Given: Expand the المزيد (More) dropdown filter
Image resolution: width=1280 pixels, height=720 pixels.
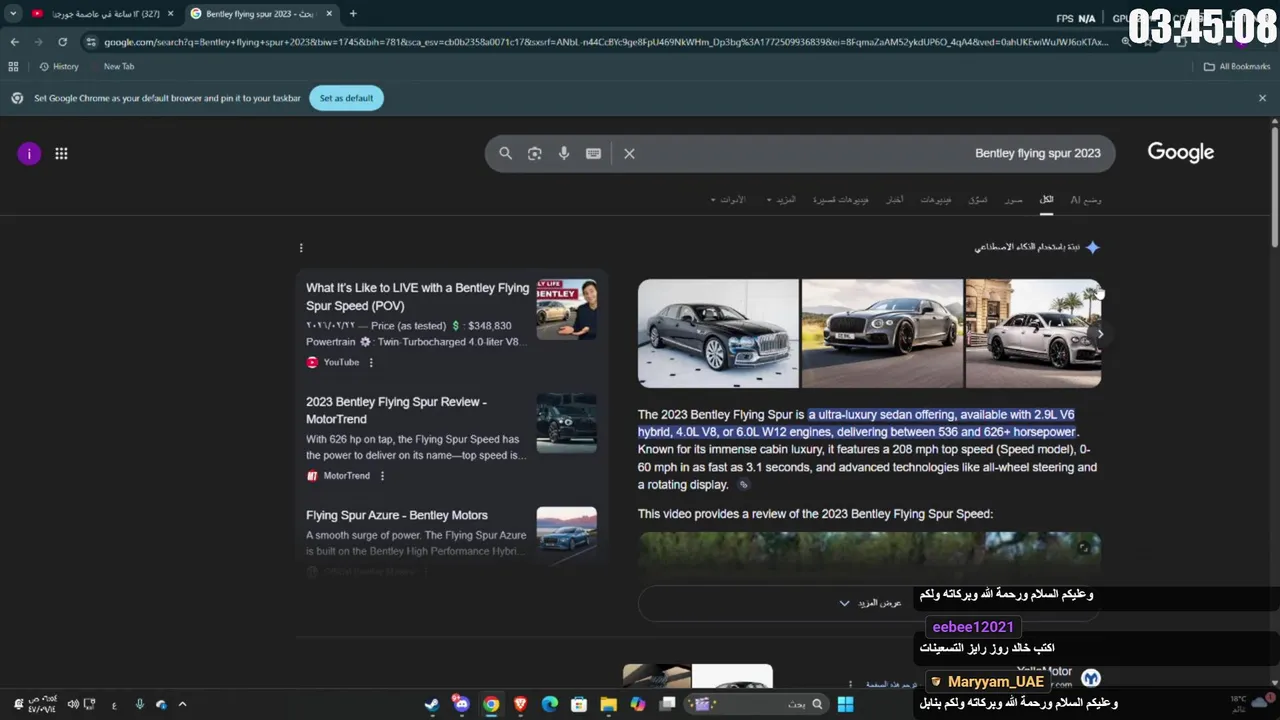Looking at the screenshot, I should click(781, 200).
